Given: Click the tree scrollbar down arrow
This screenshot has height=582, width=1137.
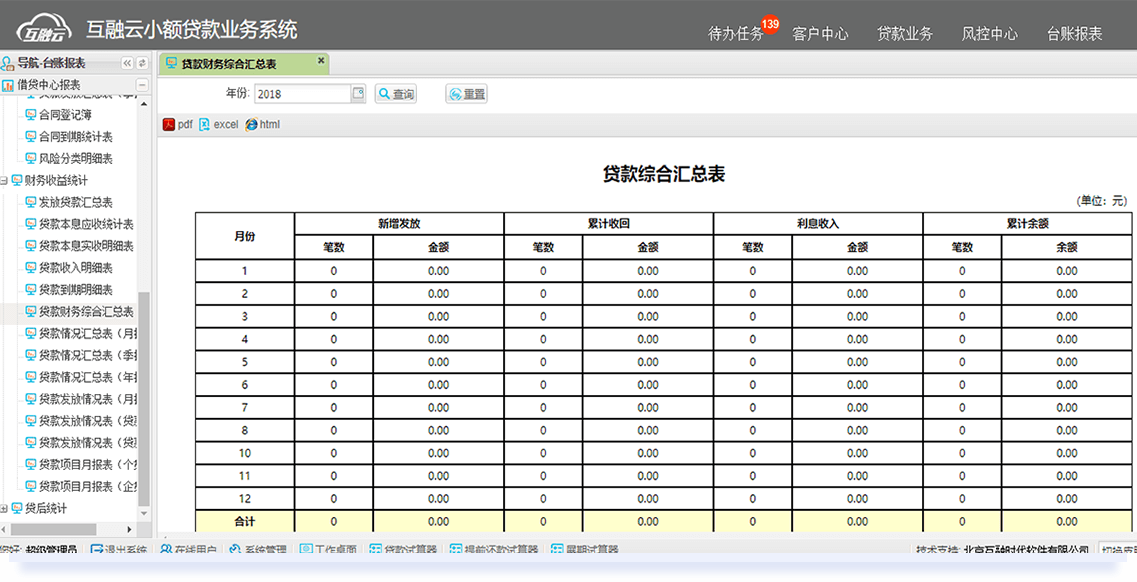Looking at the screenshot, I should 144,515.
